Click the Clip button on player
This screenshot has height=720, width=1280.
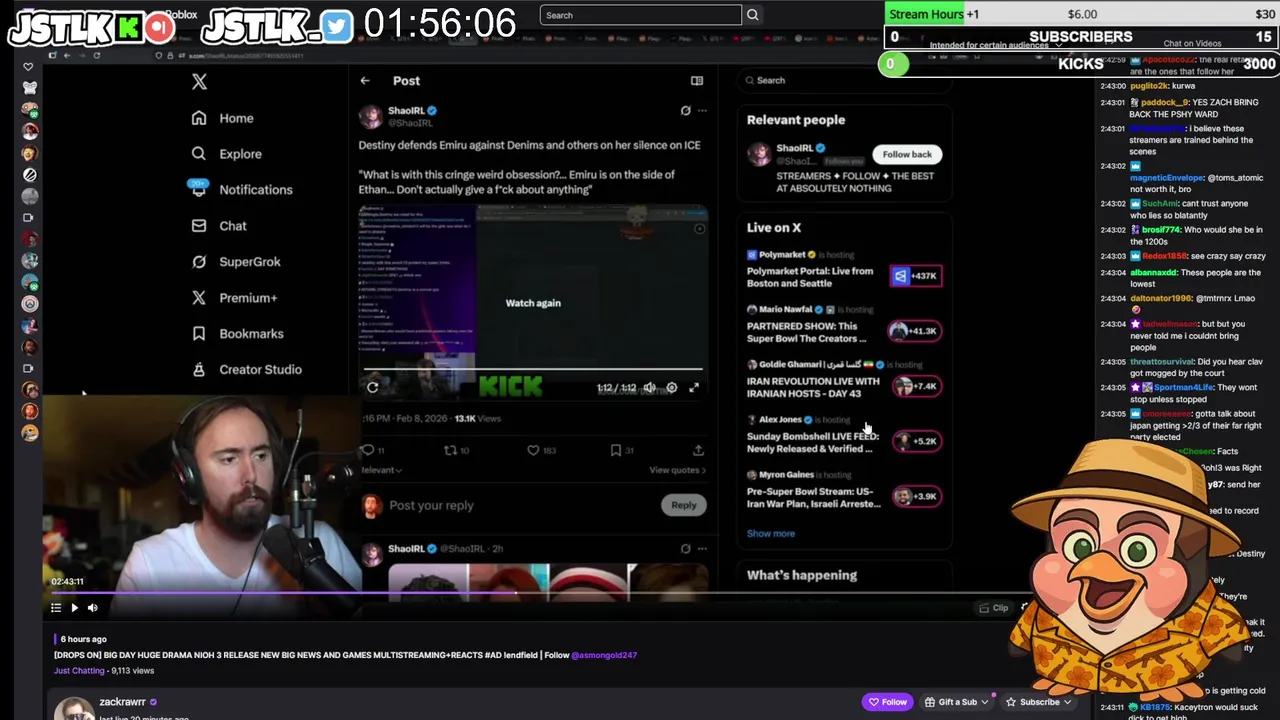tap(993, 607)
